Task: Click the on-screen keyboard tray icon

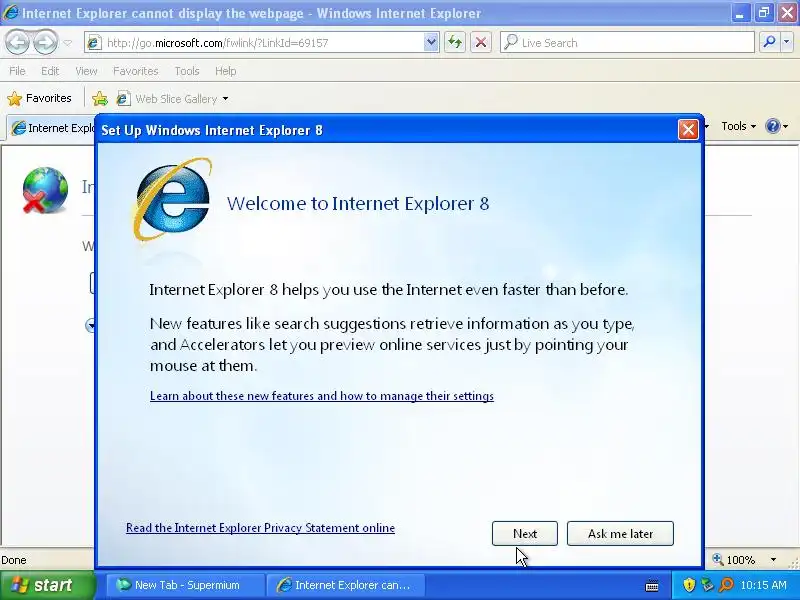Action: 652,585
